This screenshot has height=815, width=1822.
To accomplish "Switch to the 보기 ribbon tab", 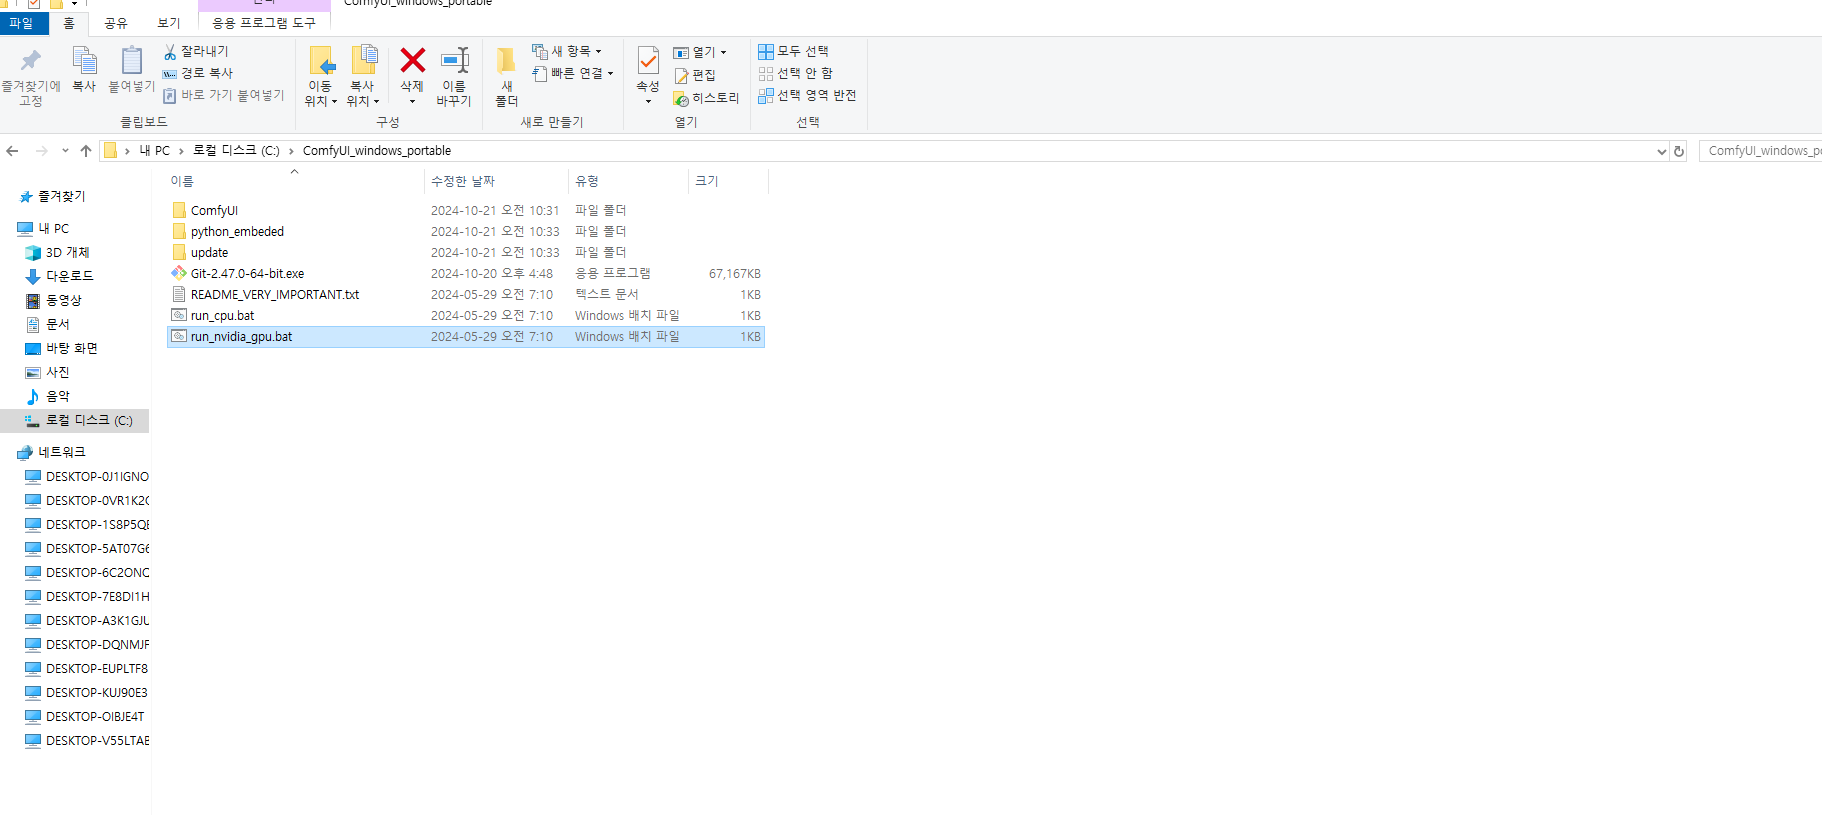I will tap(169, 23).
